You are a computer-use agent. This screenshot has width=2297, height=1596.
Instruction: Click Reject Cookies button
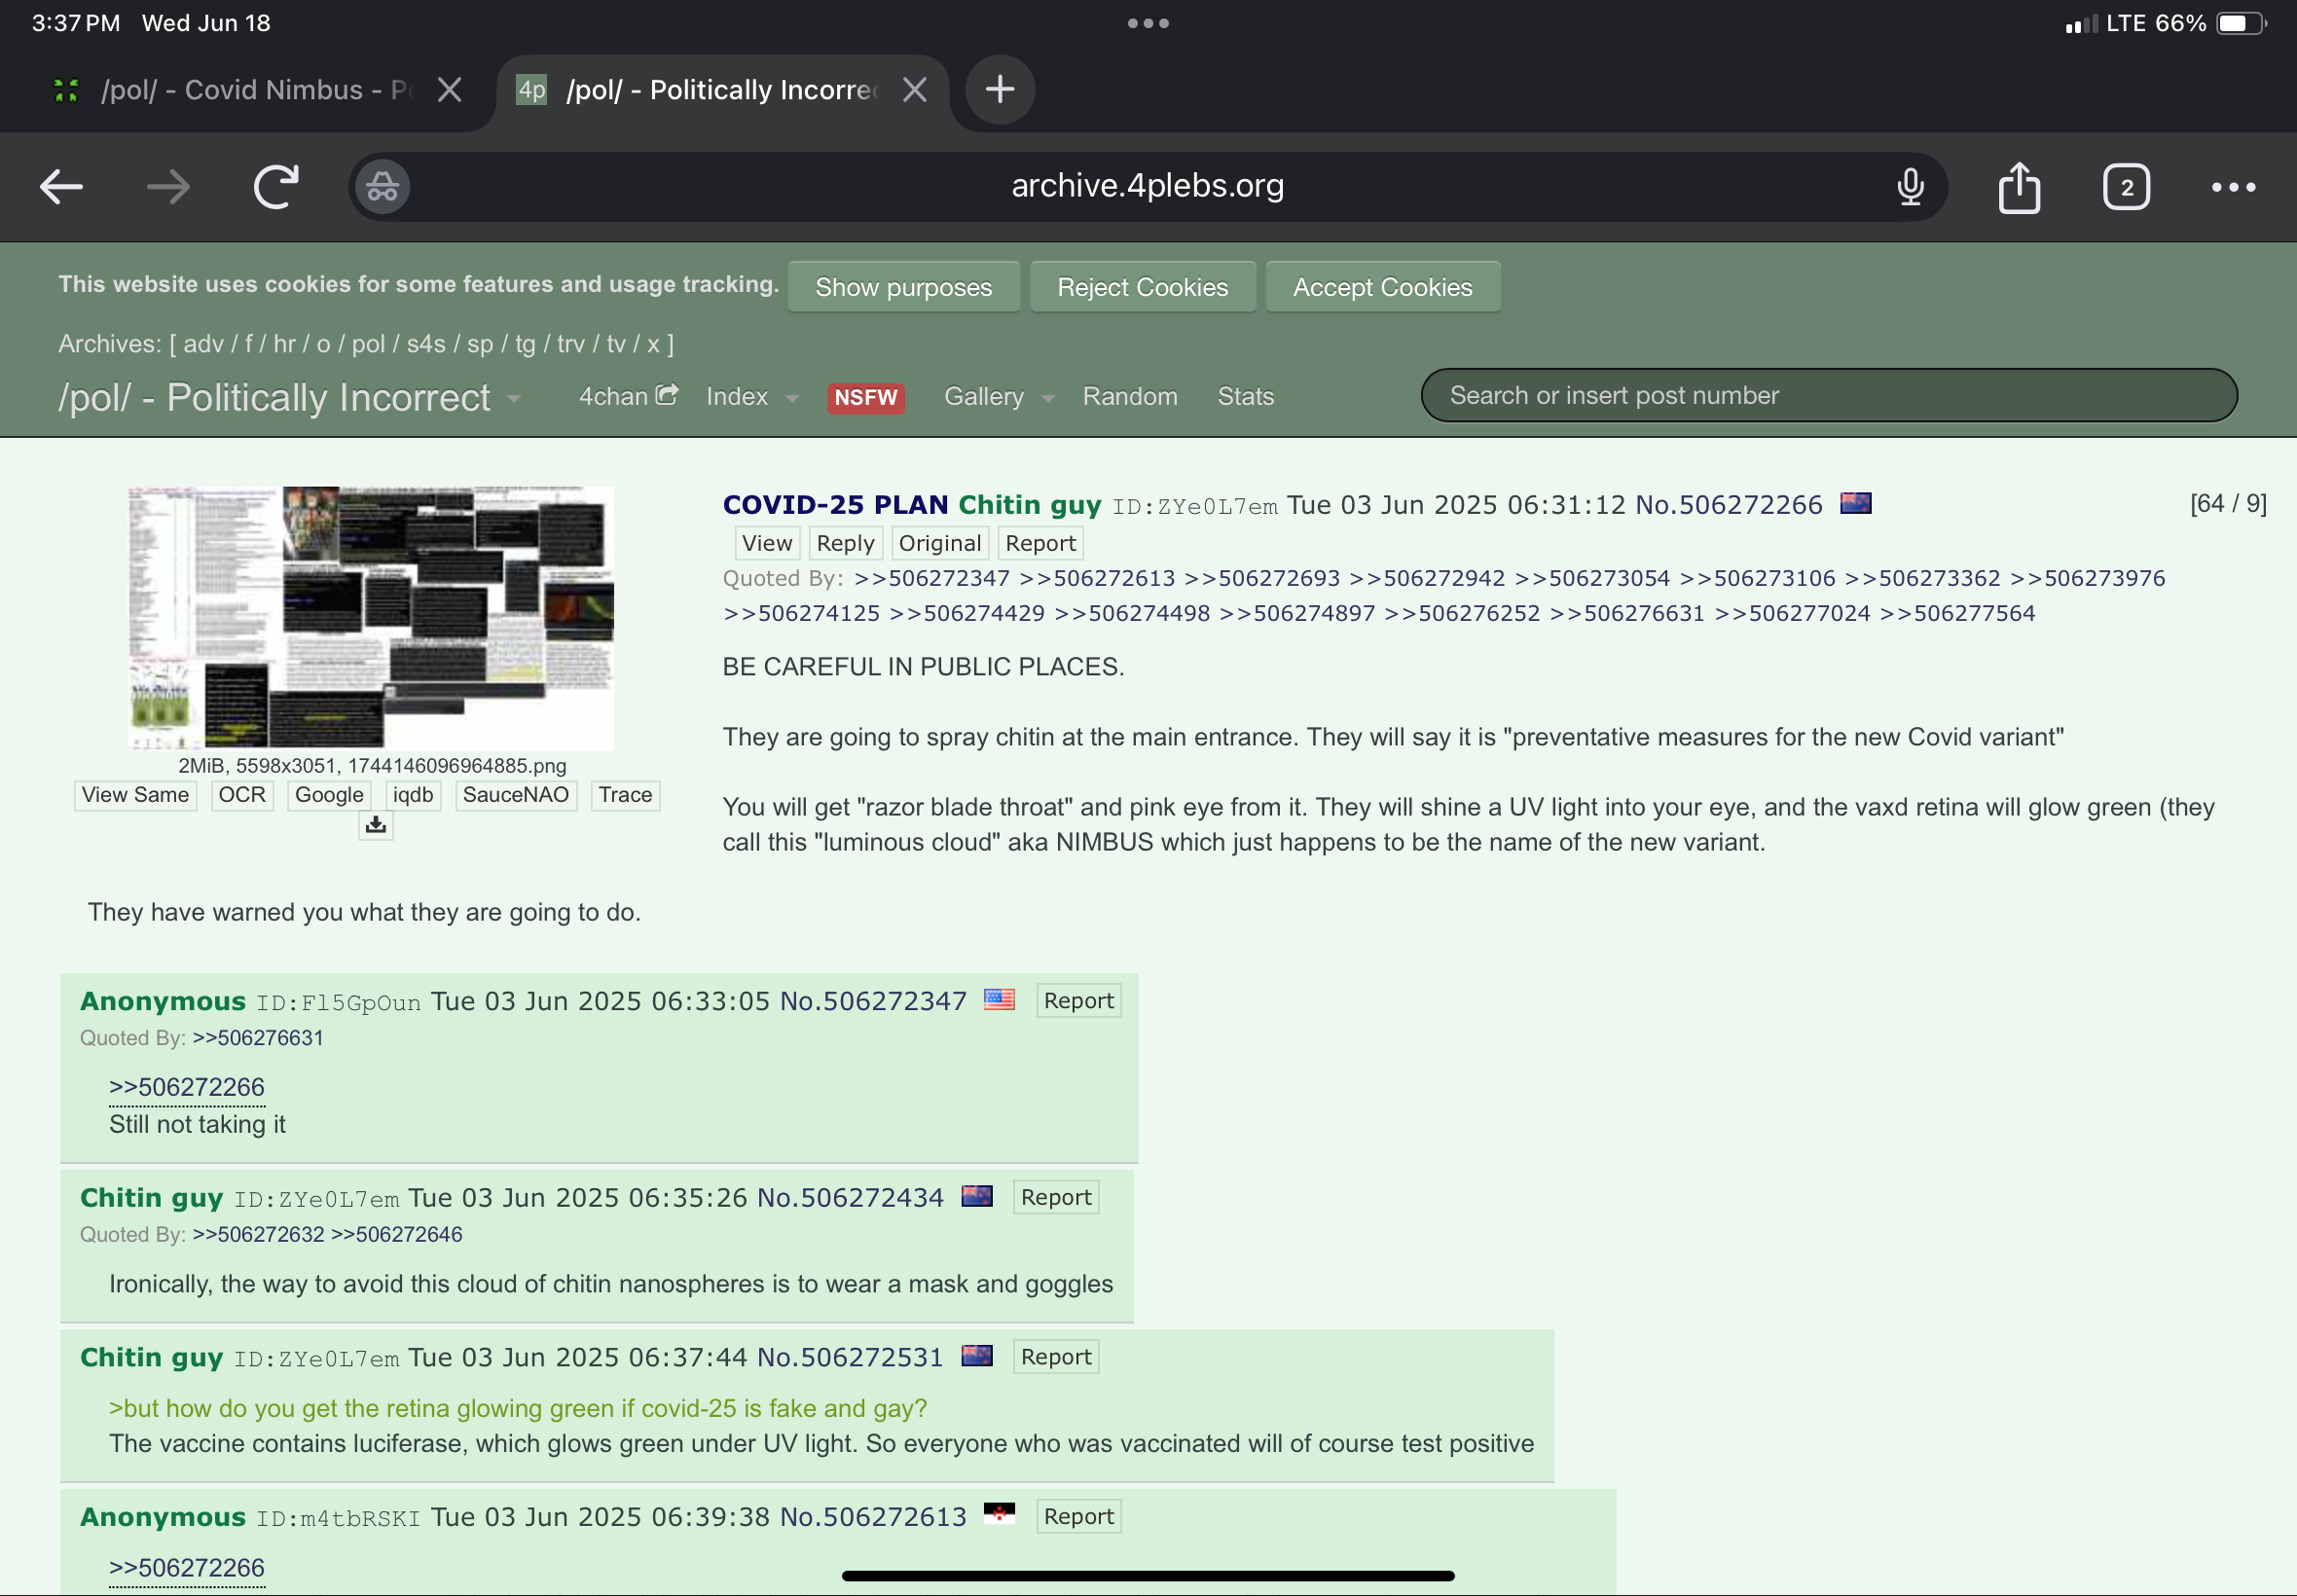tap(1142, 287)
